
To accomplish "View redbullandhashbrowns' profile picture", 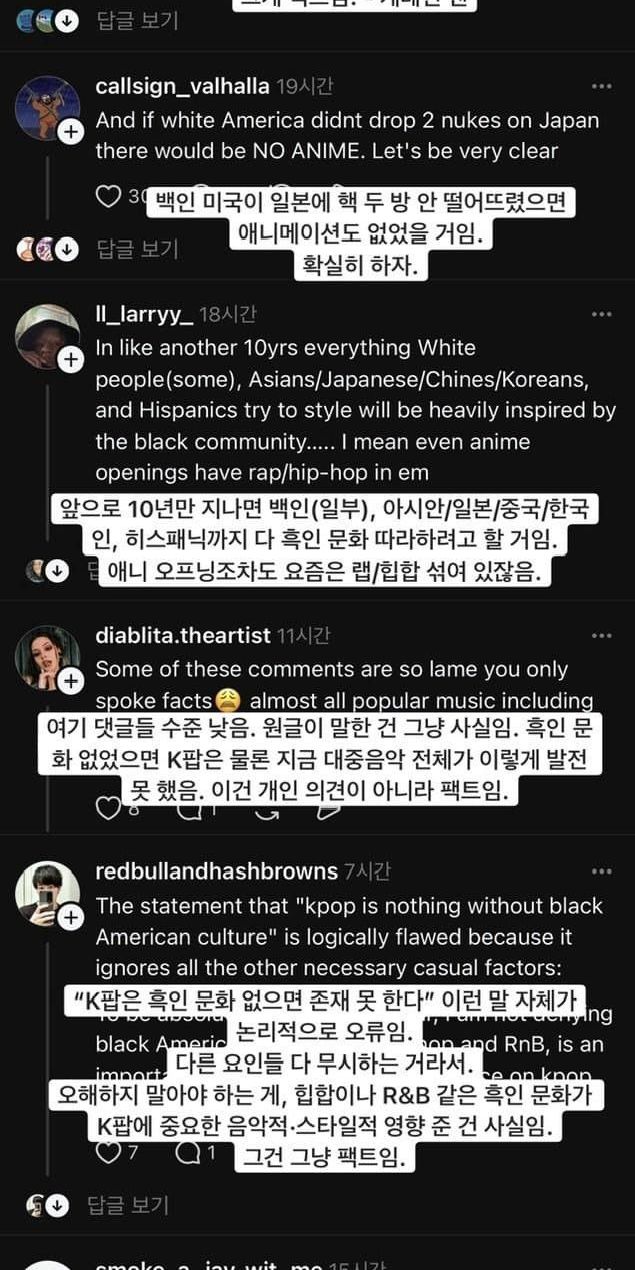I will [x=47, y=892].
